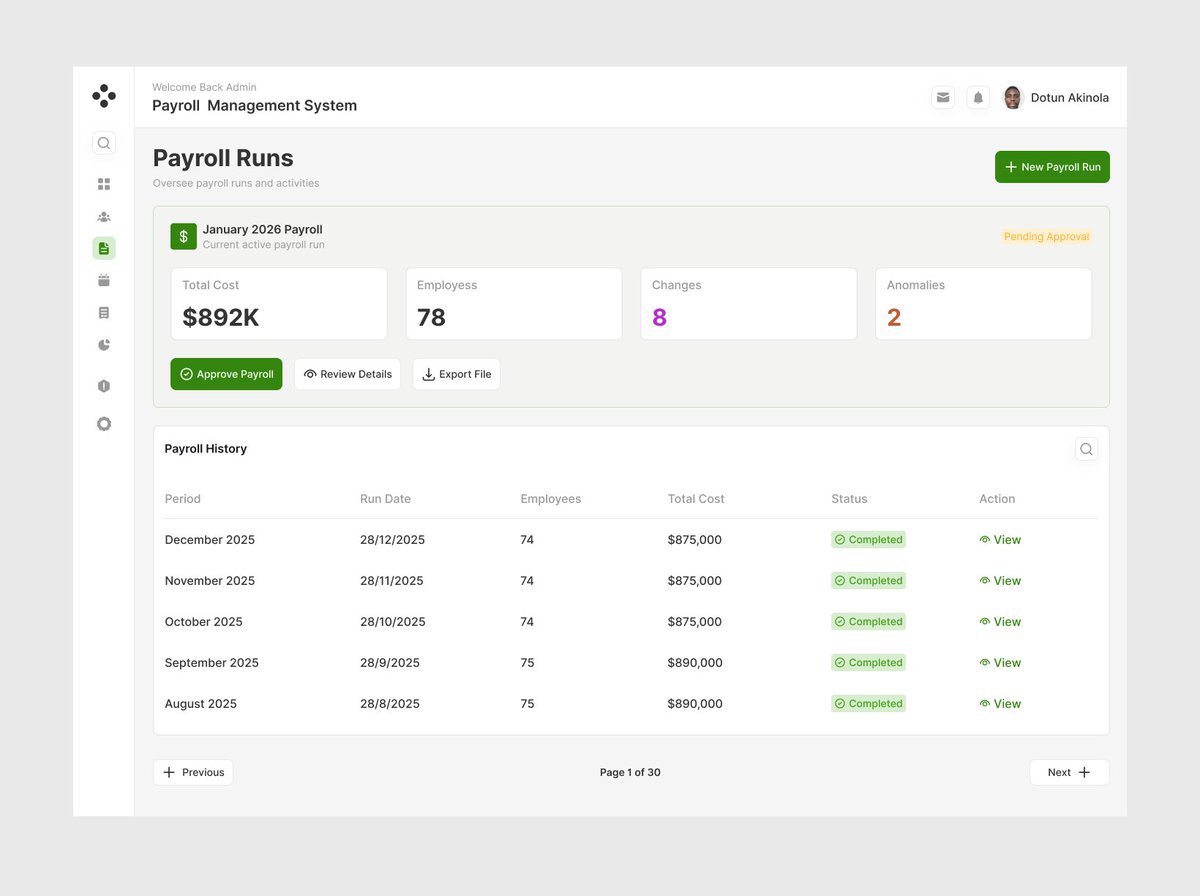The image size is (1200, 896).
Task: Click the September 2025 period cell
Action: (x=212, y=663)
